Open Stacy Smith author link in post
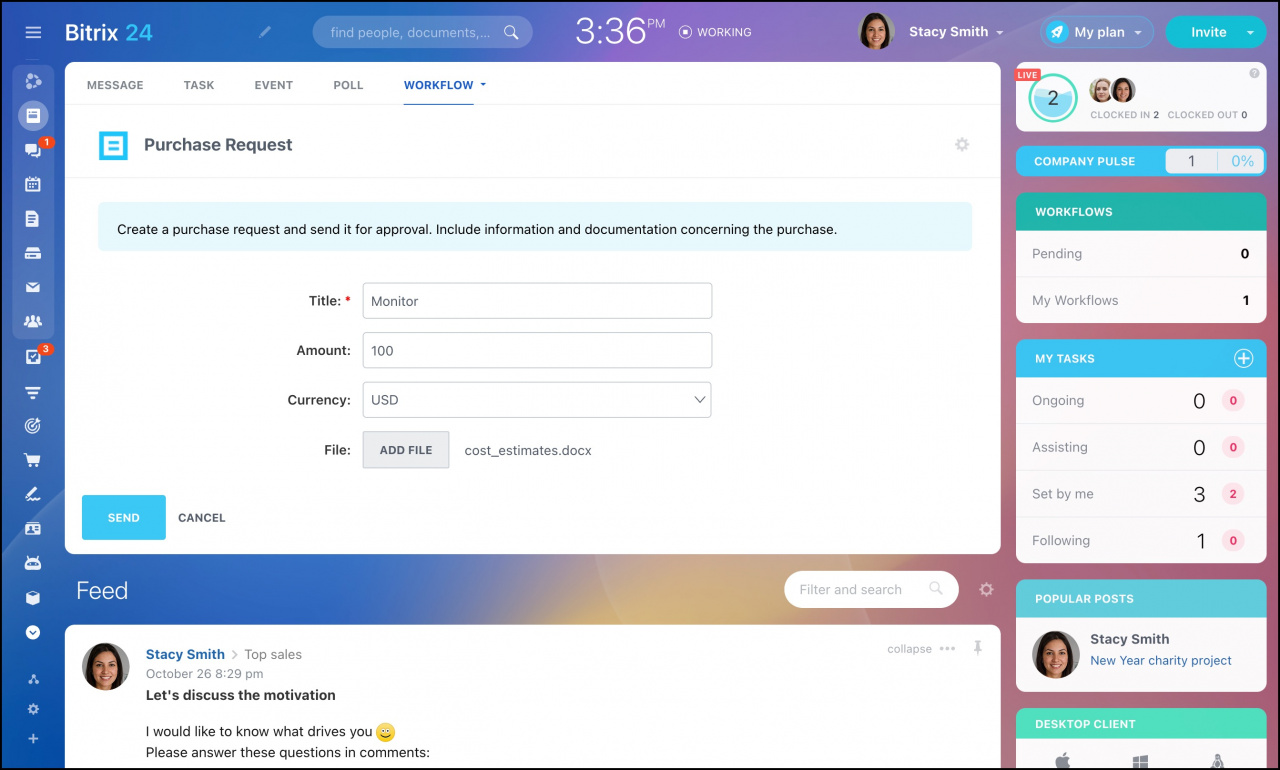 (x=185, y=655)
